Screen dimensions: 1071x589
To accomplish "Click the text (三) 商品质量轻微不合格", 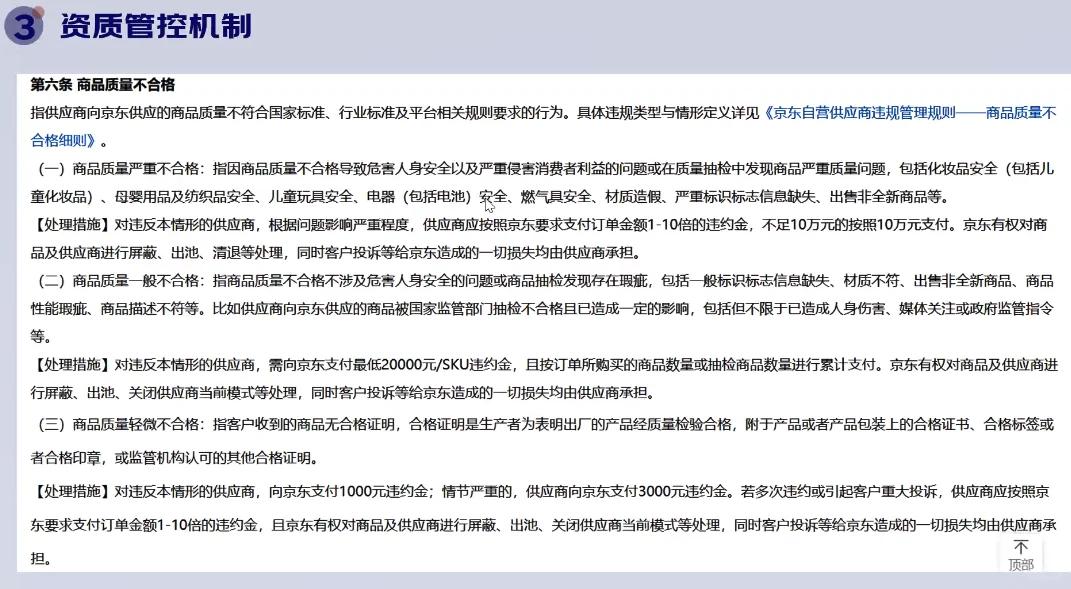I will tap(117, 424).
